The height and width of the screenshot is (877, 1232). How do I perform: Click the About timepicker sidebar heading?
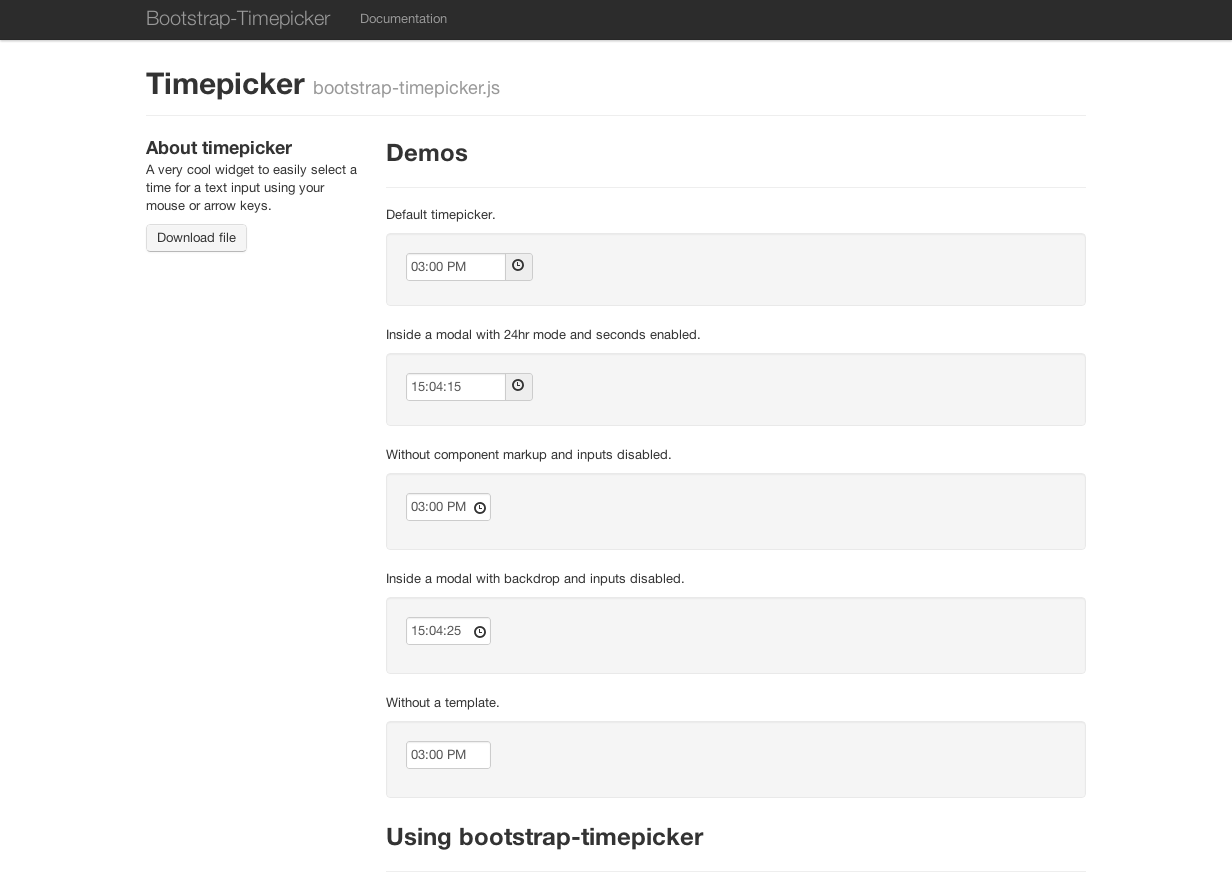coord(219,148)
